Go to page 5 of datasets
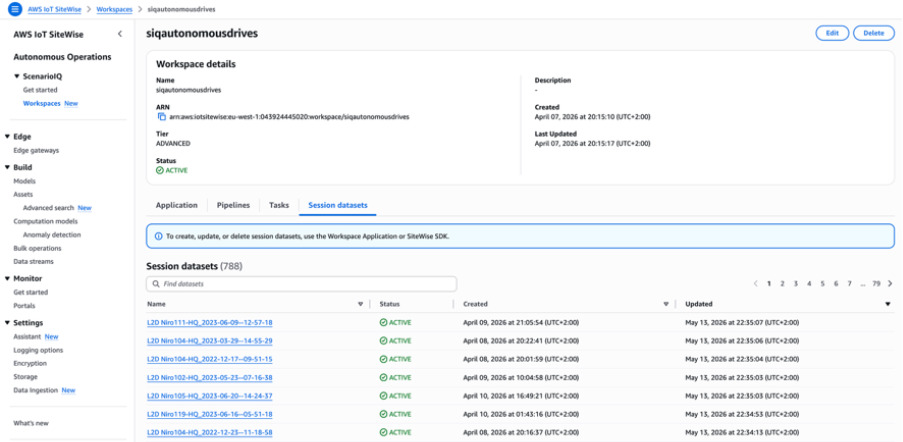 click(822, 284)
